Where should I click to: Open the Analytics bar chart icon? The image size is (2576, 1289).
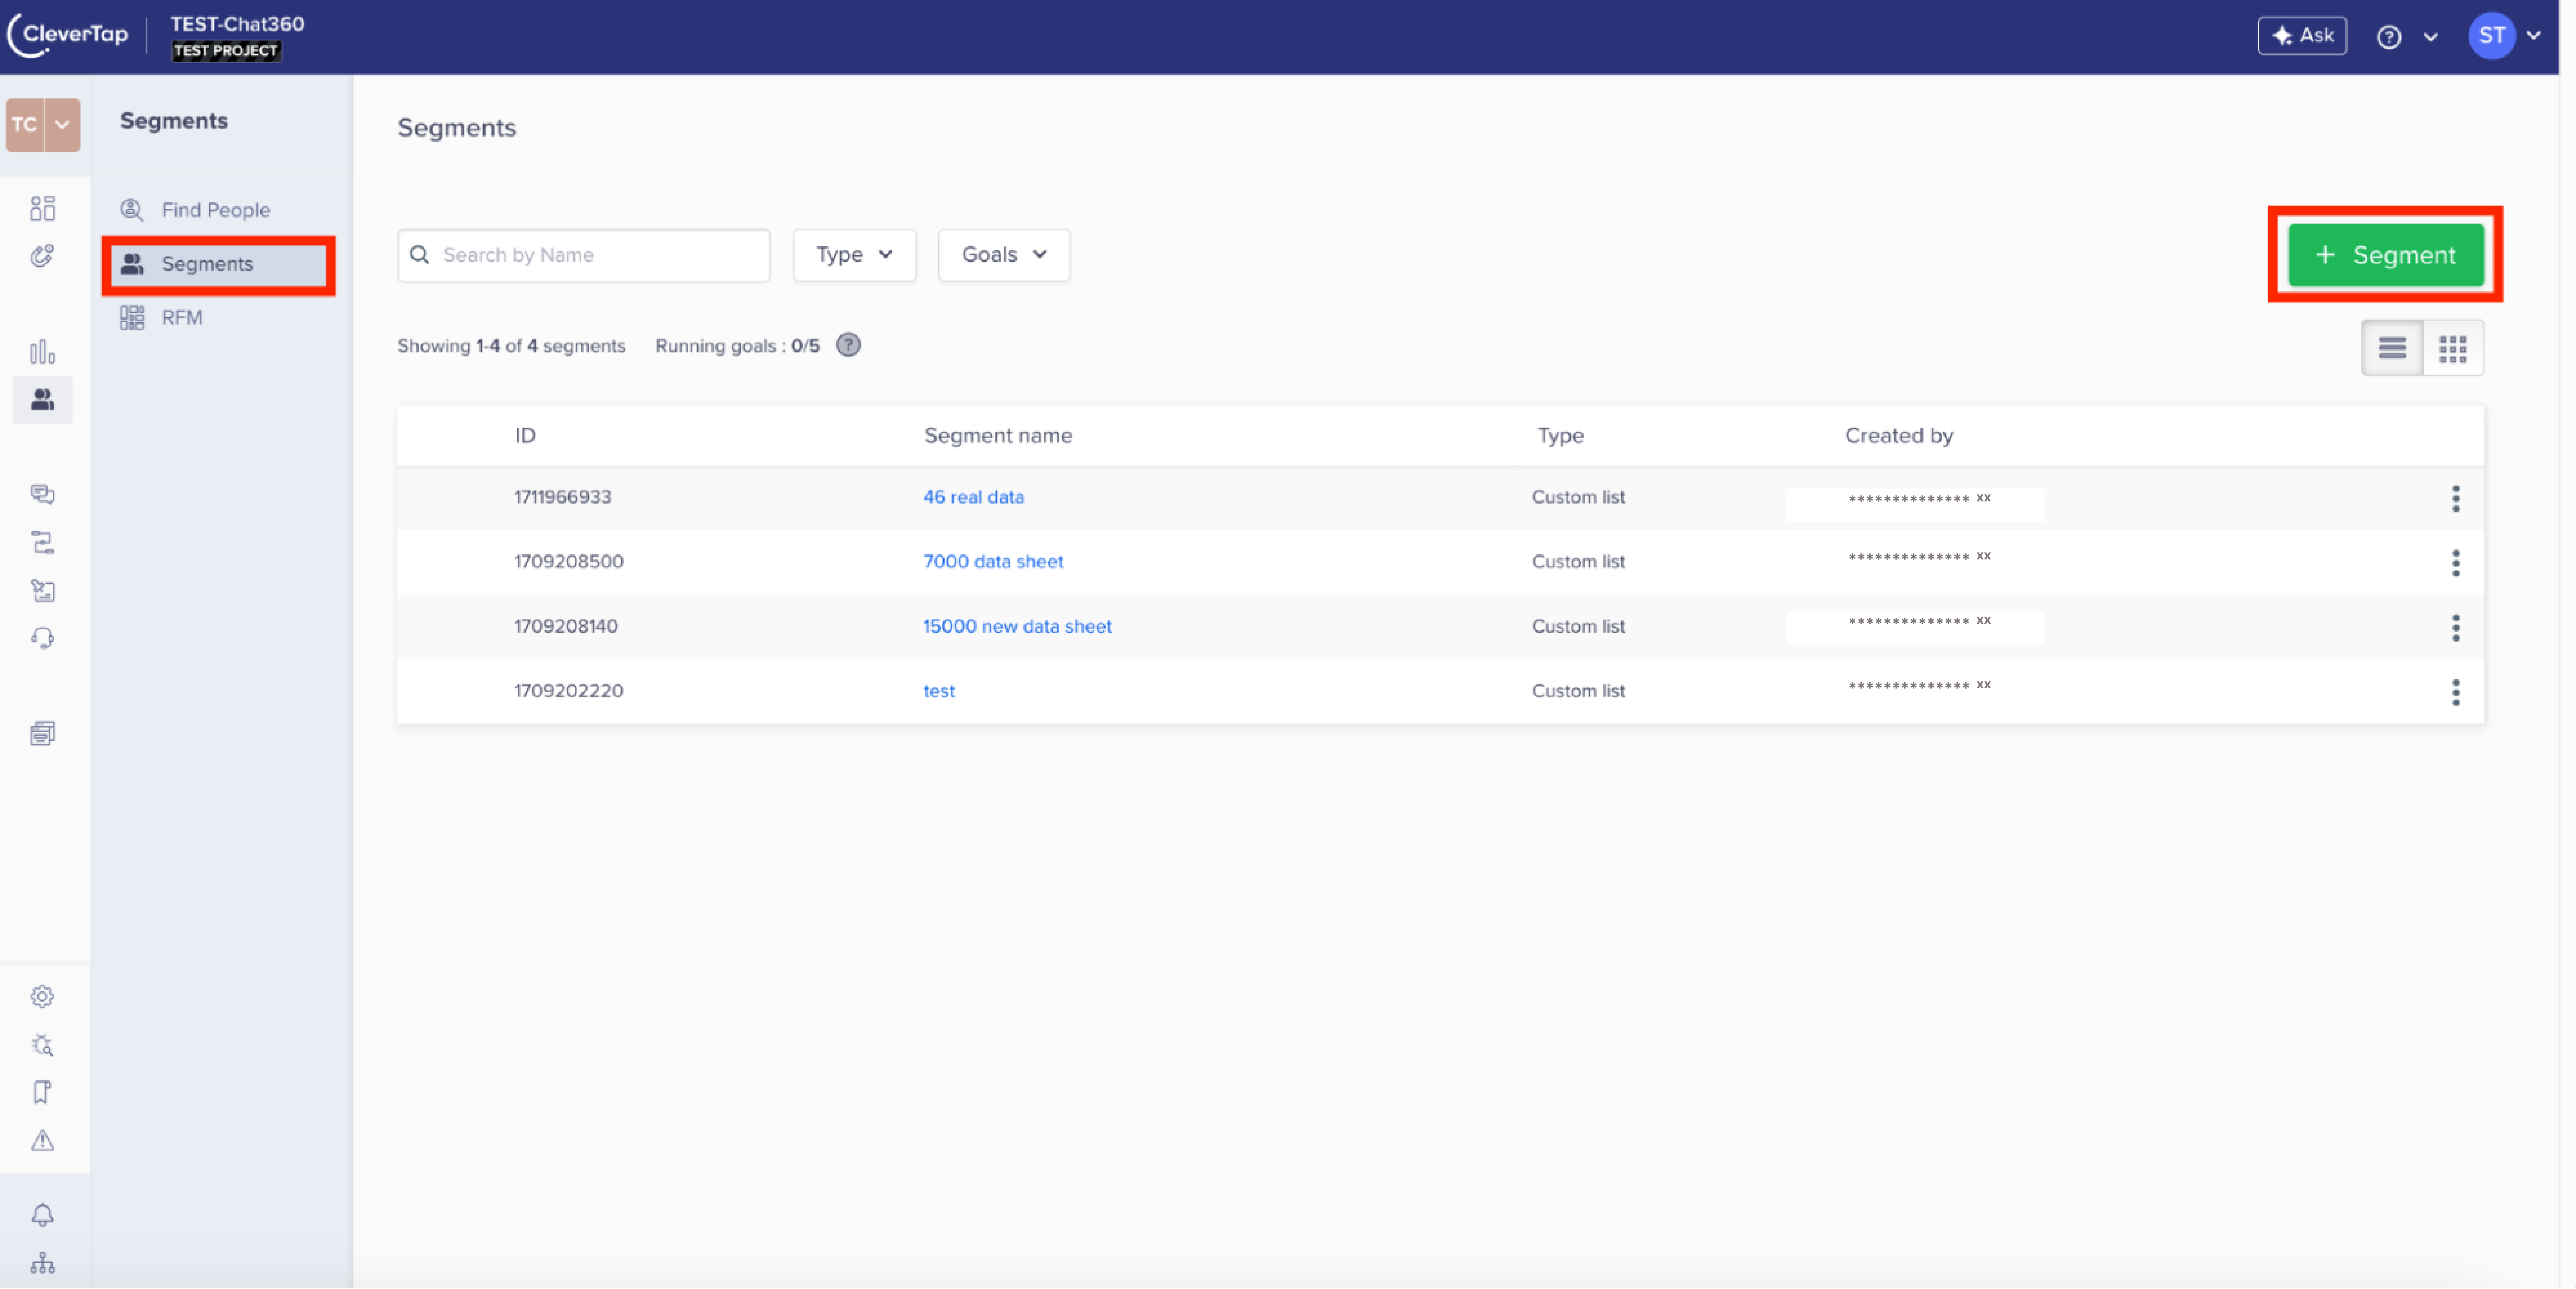pos(42,352)
